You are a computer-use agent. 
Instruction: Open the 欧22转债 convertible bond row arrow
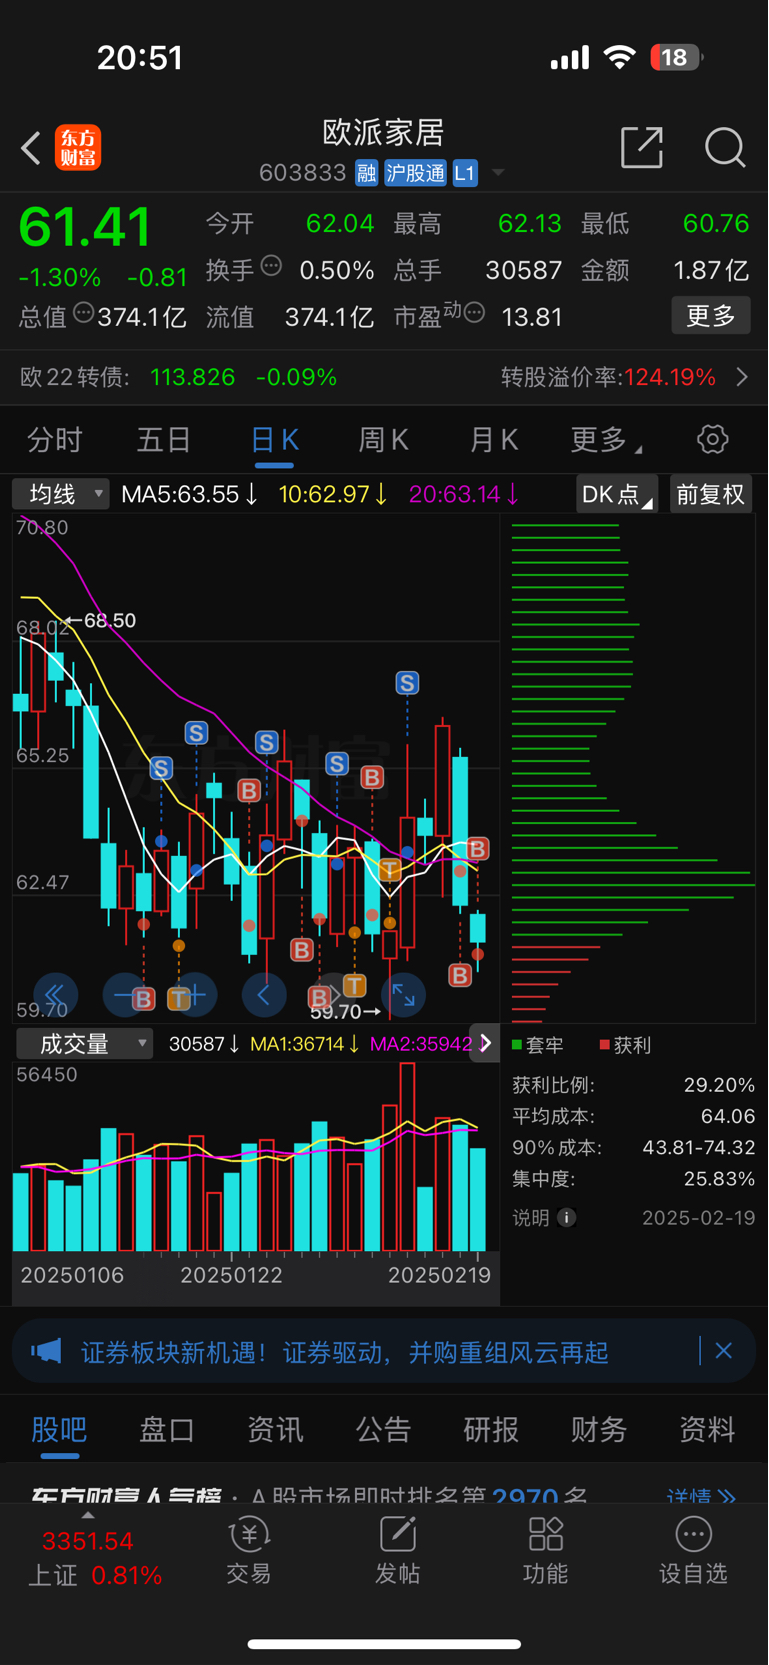pyautogui.click(x=742, y=377)
